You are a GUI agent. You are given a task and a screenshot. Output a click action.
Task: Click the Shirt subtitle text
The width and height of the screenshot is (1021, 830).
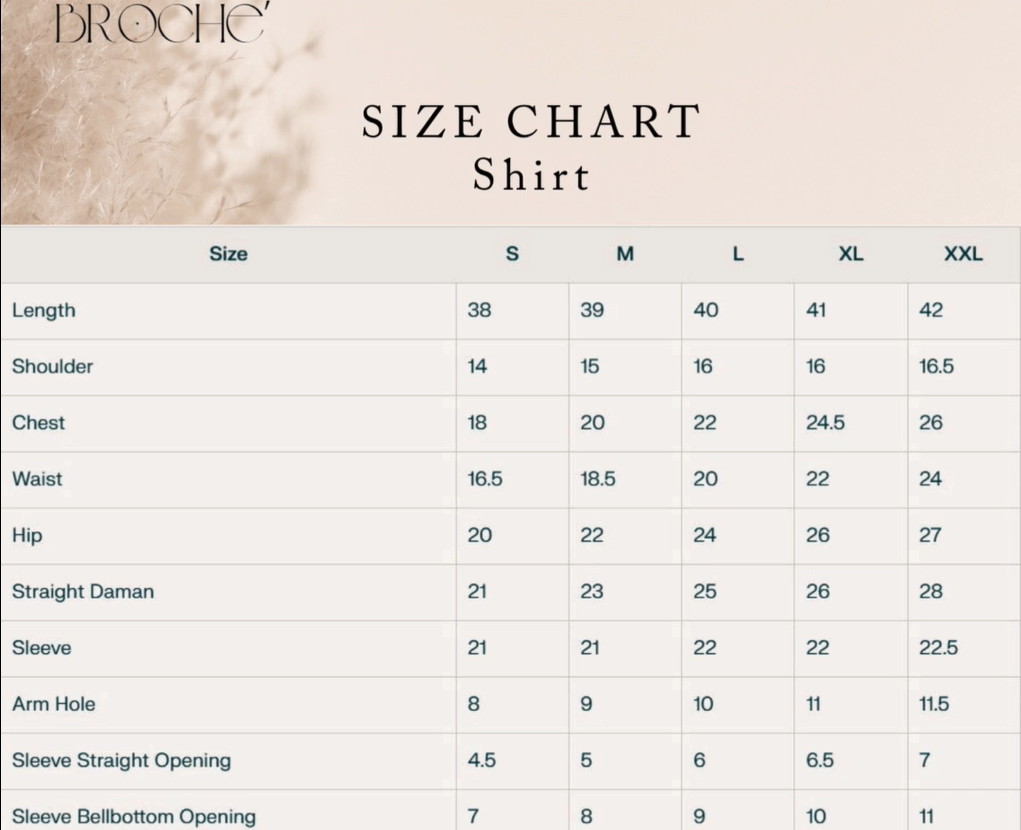531,175
